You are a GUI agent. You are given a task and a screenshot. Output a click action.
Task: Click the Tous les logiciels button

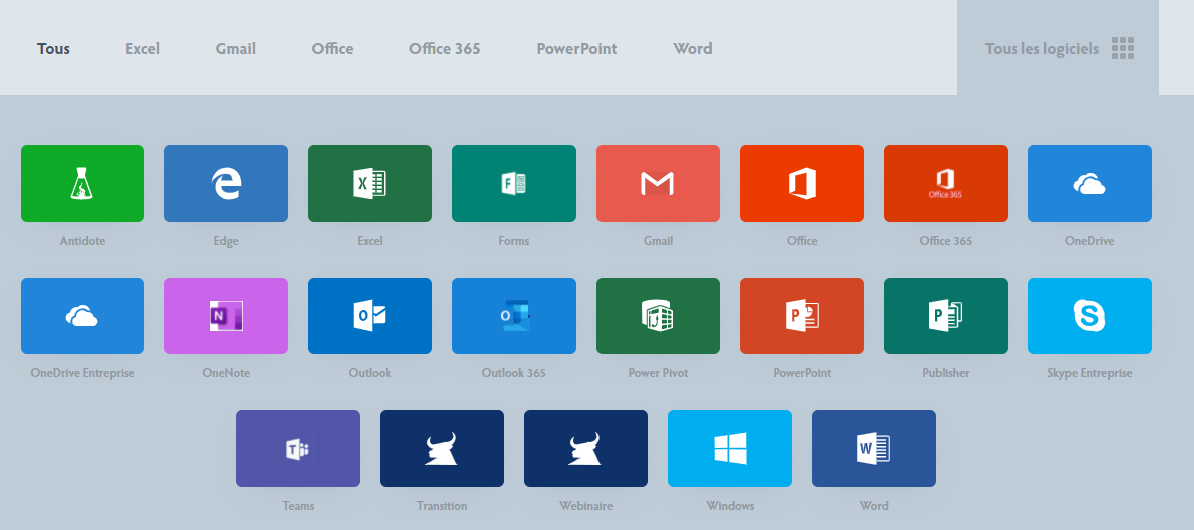click(x=1058, y=48)
